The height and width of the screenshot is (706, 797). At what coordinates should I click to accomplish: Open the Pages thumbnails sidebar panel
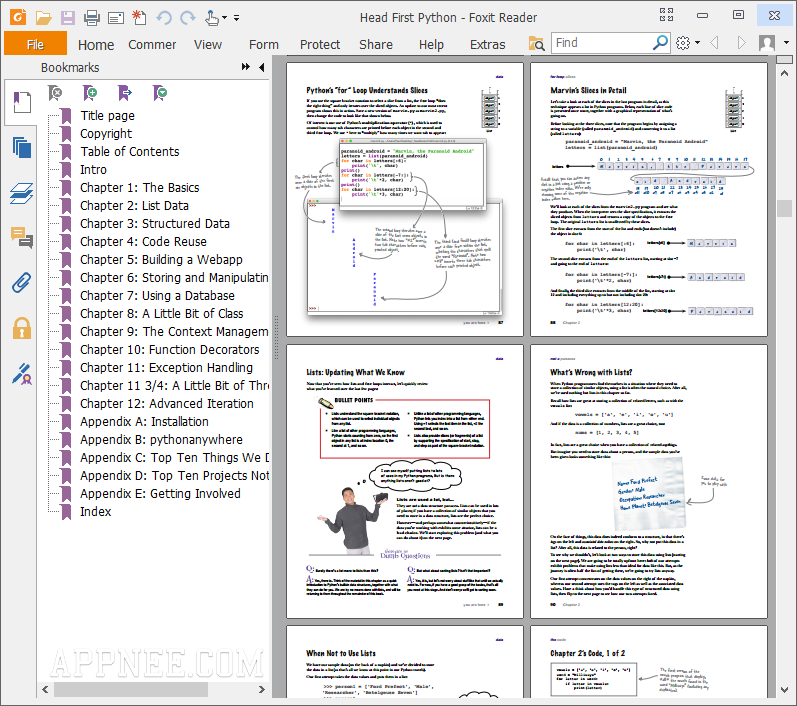pos(22,147)
